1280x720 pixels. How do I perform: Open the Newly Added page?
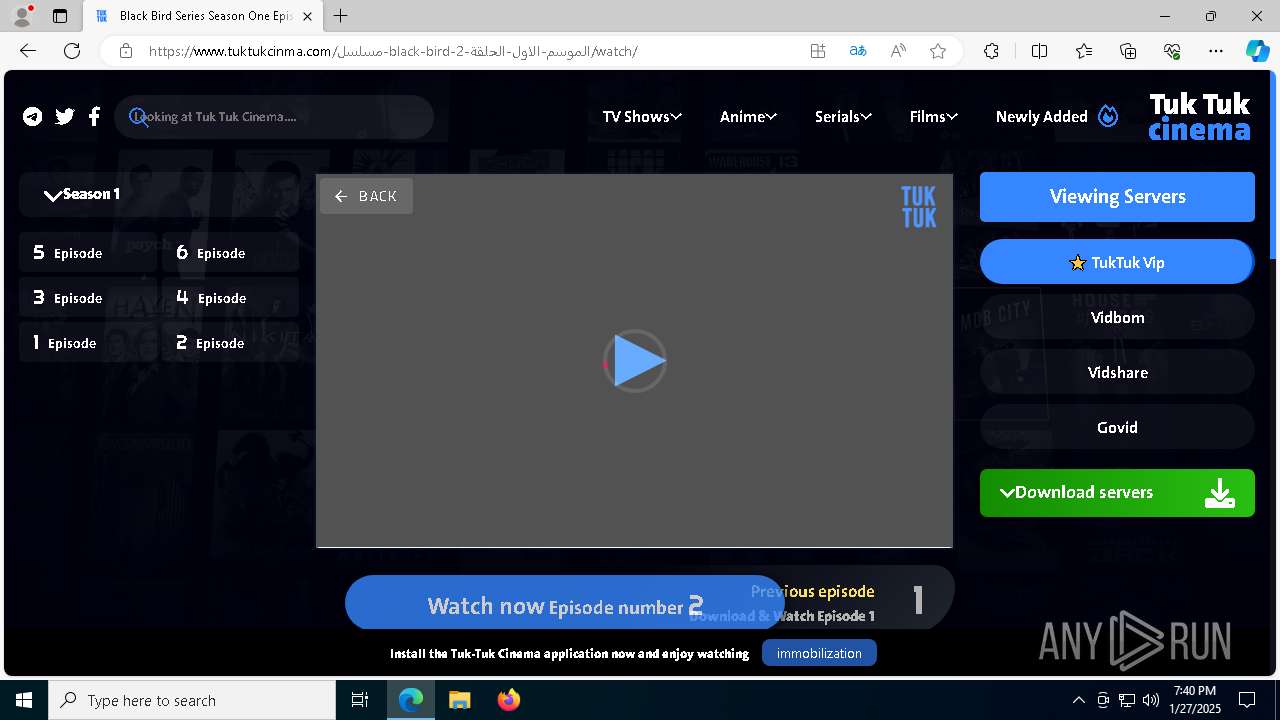click(x=1057, y=117)
